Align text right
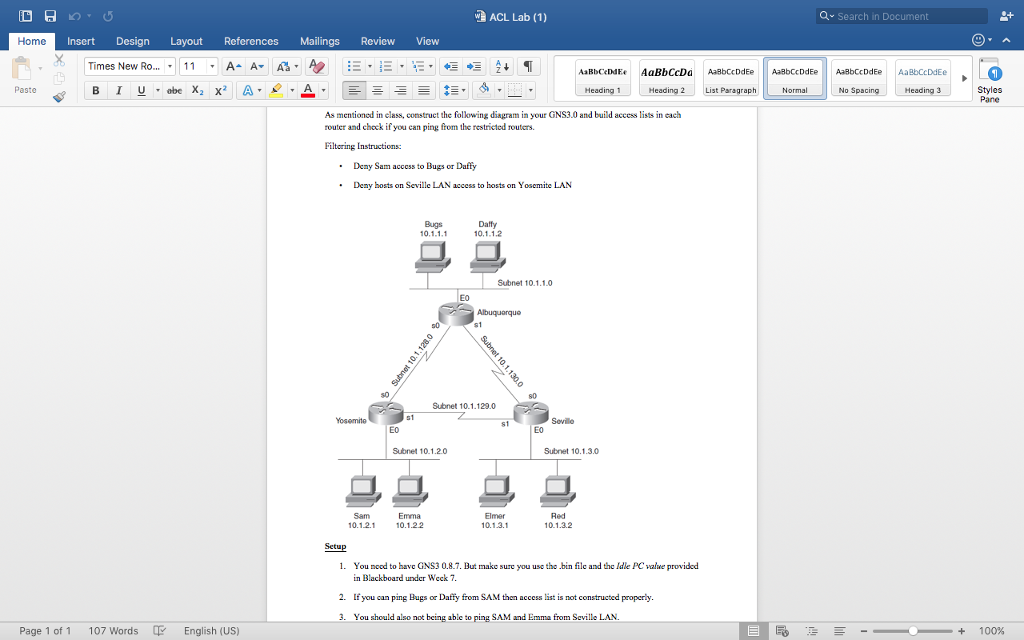 400,90
